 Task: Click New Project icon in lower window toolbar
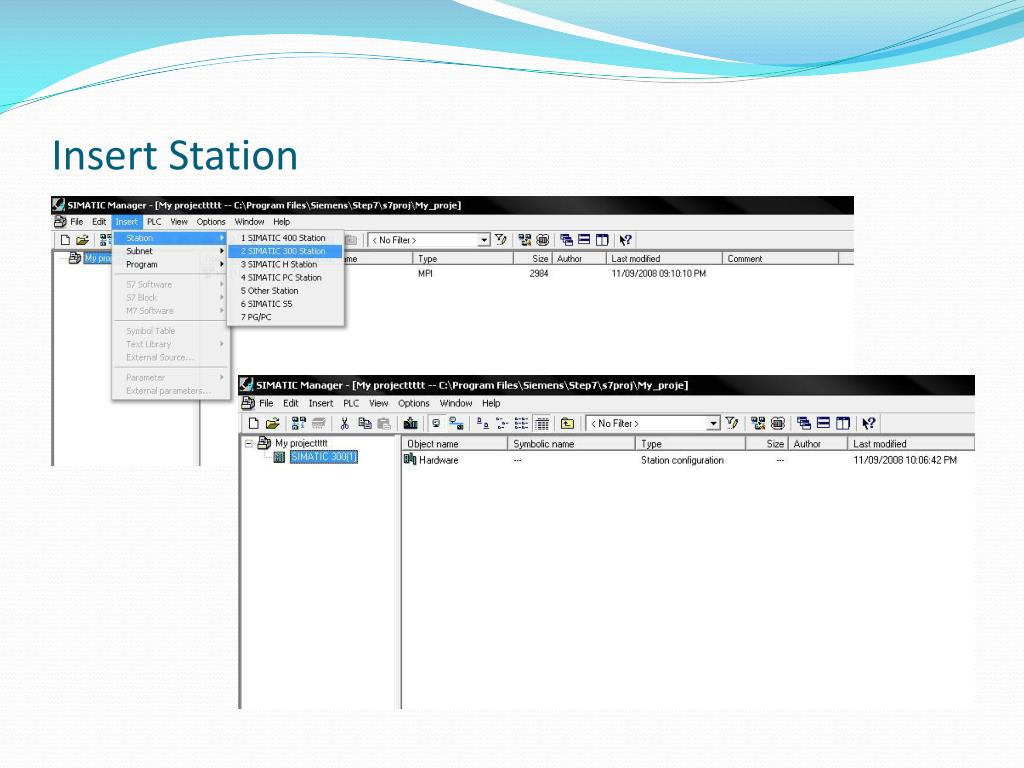(x=253, y=423)
